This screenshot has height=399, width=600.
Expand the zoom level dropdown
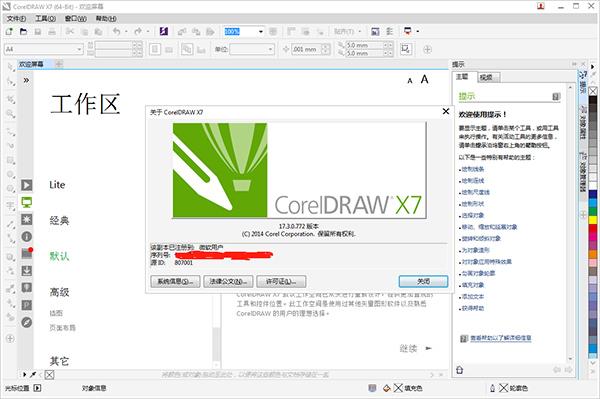(261, 31)
